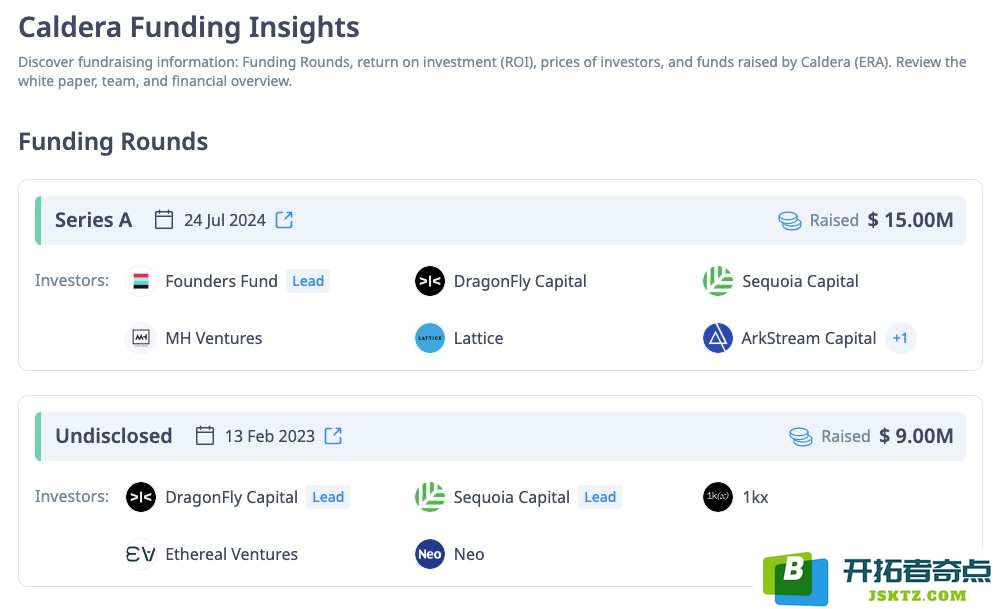Click the DragonFly Capital logo in Series A
Viewport: 1003px width, 609px height.
pyautogui.click(x=430, y=281)
